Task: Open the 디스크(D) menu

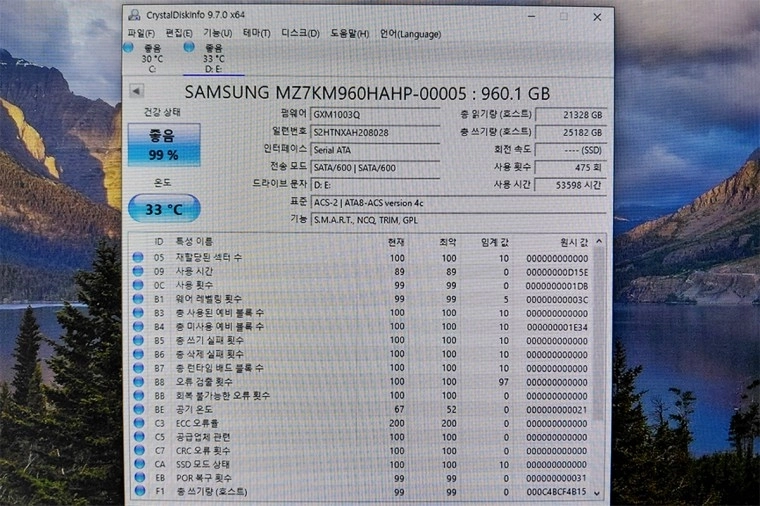Action: pos(301,33)
